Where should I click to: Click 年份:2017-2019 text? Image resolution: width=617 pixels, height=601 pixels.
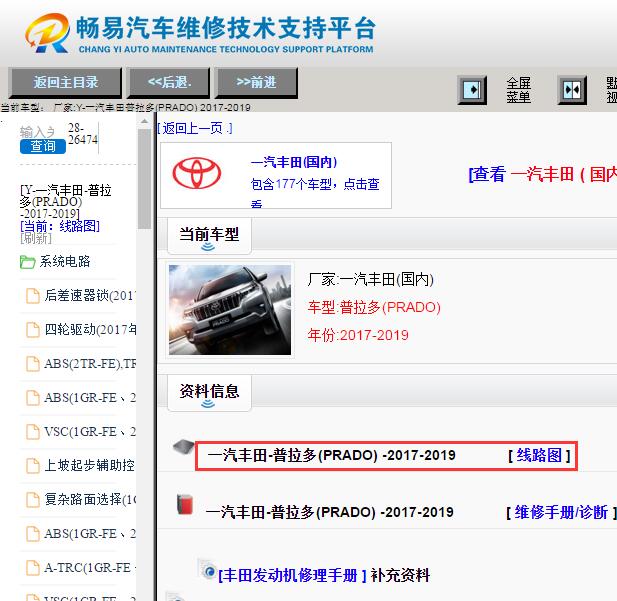(x=358, y=335)
